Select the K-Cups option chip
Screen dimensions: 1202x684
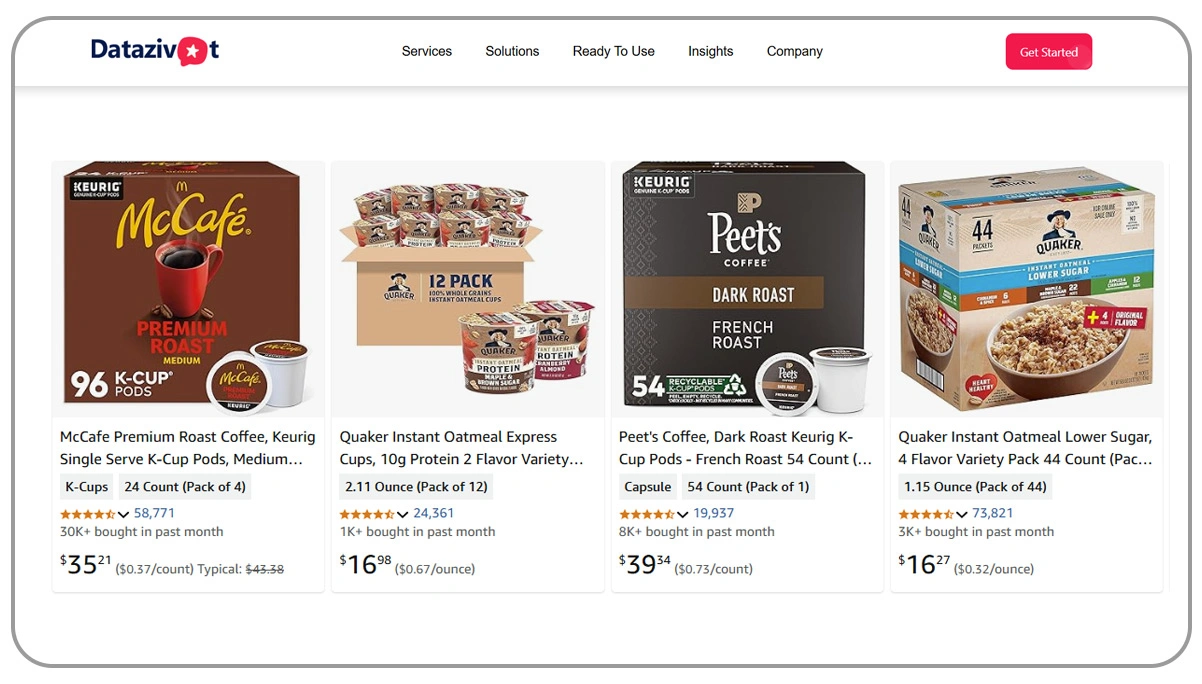(x=87, y=487)
